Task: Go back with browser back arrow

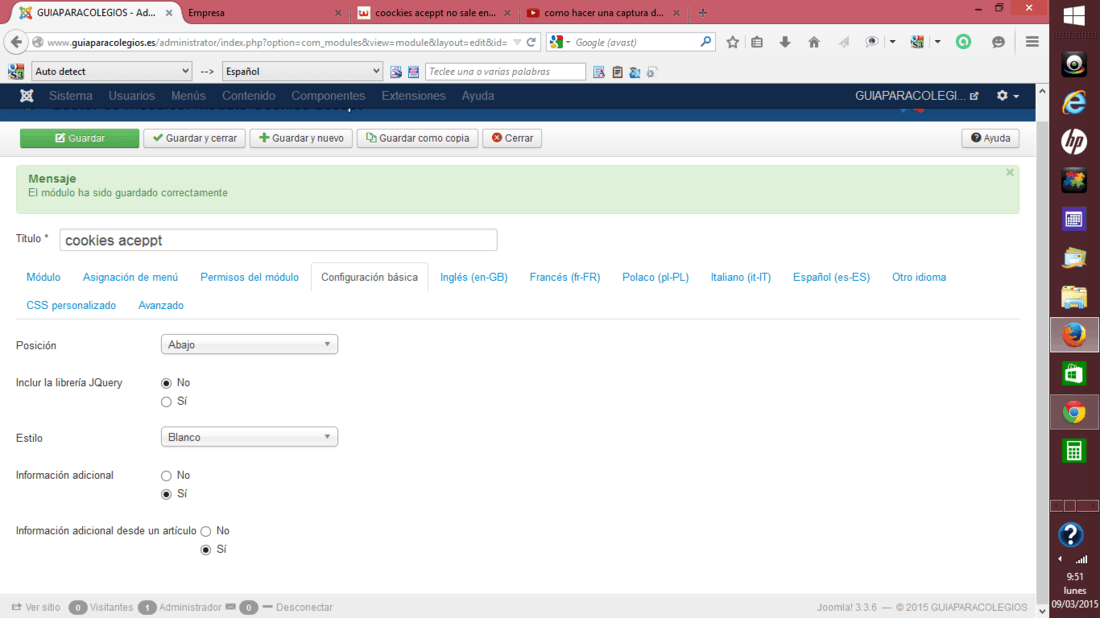Action: pyautogui.click(x=15, y=42)
